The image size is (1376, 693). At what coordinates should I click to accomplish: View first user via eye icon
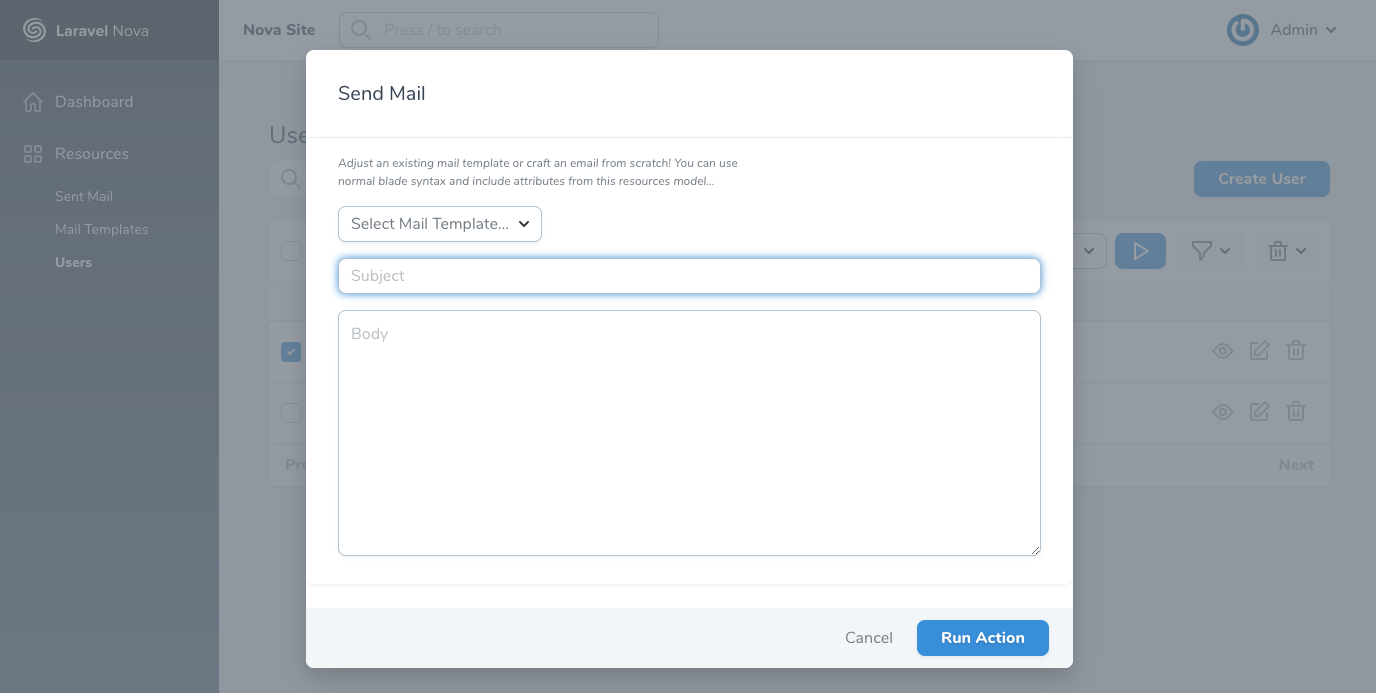point(1222,351)
